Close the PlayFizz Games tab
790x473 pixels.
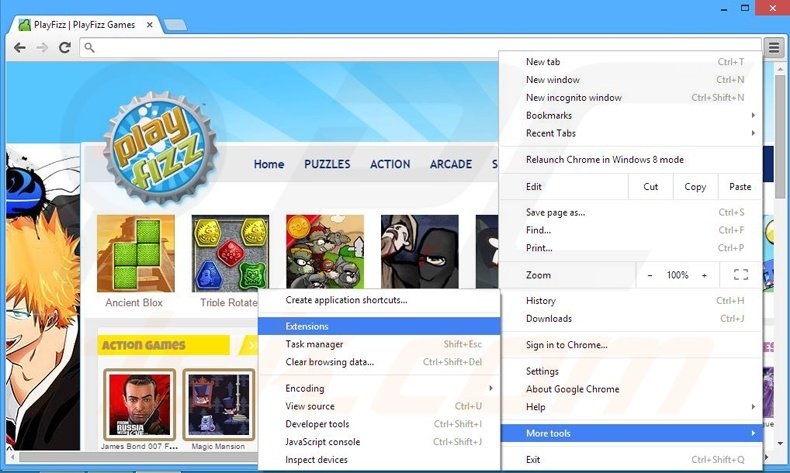pos(150,24)
